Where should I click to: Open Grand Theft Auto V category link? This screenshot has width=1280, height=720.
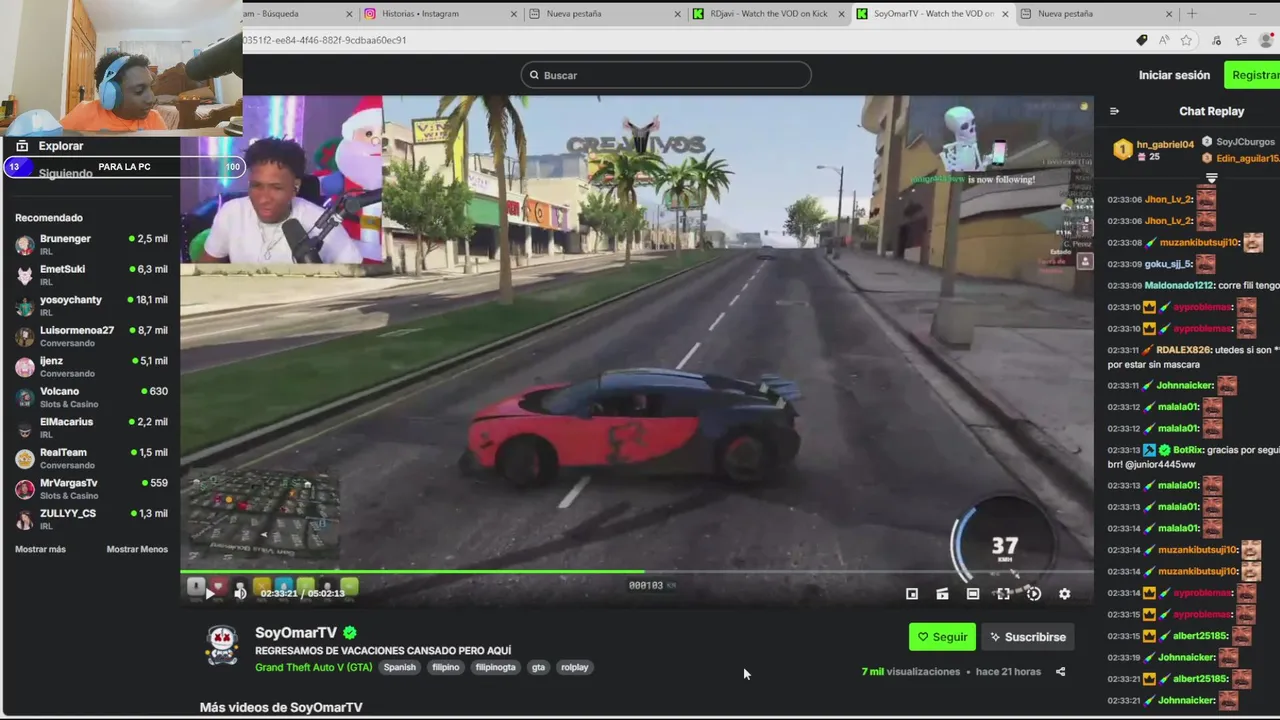pyautogui.click(x=313, y=667)
